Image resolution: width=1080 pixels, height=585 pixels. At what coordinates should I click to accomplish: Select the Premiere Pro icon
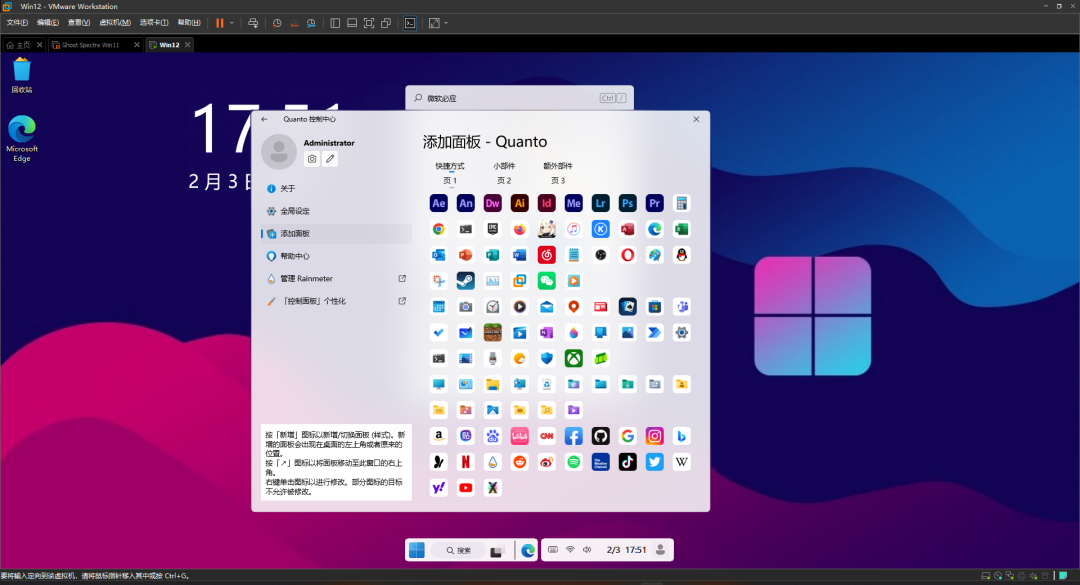pyautogui.click(x=655, y=203)
